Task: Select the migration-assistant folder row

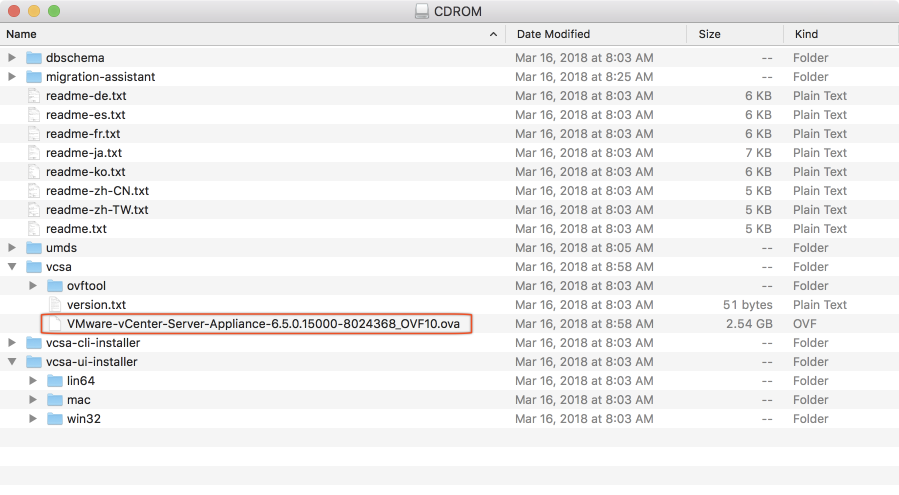Action: (100, 77)
